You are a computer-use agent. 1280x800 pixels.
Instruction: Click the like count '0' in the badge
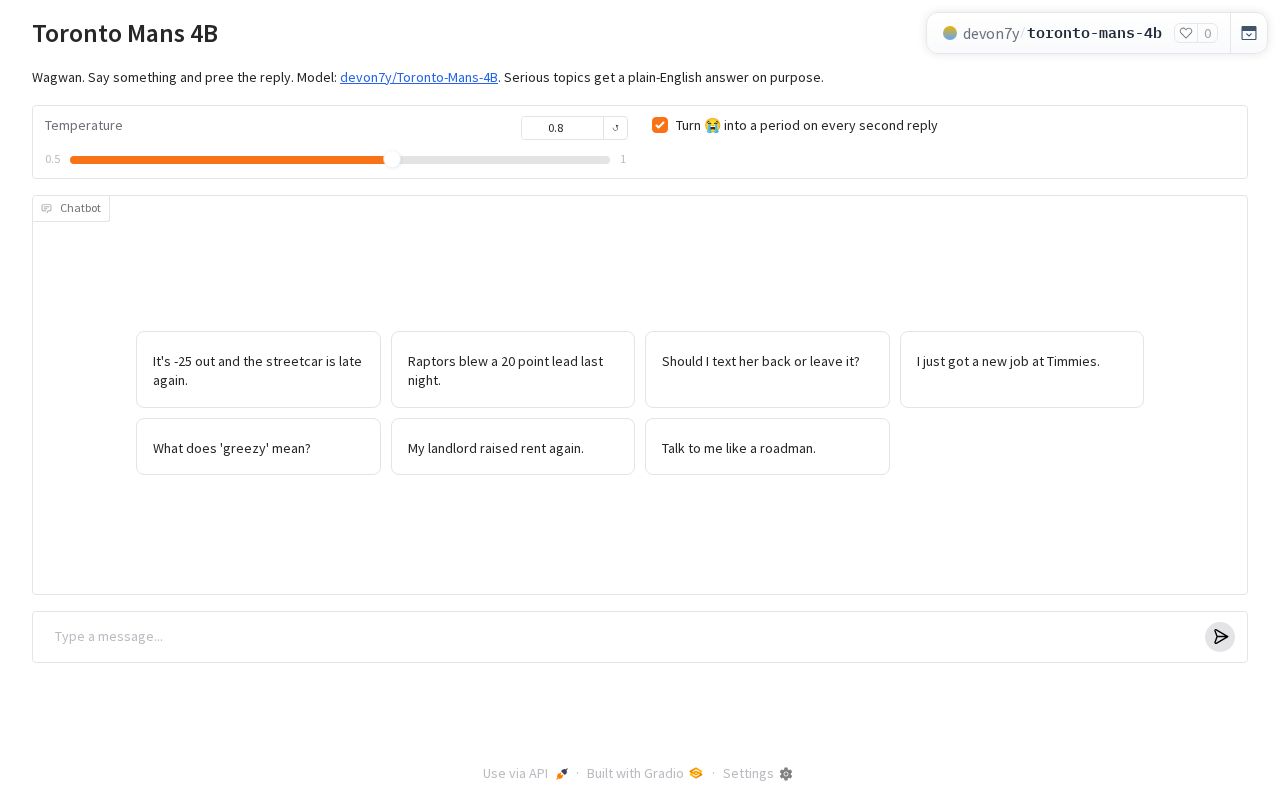[x=1208, y=33]
